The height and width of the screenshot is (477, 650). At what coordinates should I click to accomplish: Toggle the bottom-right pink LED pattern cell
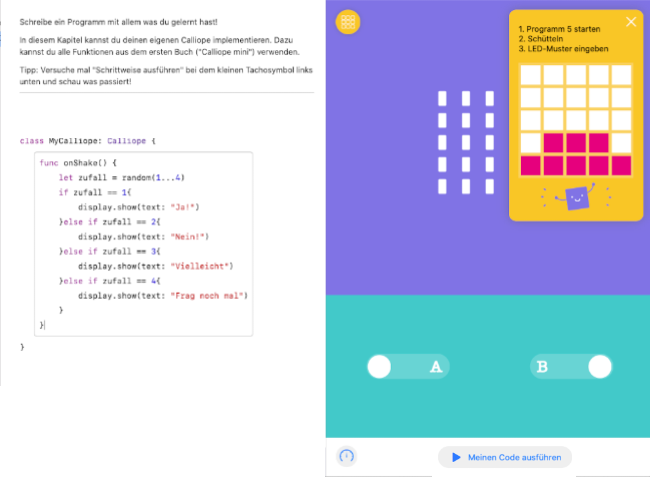pos(621,166)
